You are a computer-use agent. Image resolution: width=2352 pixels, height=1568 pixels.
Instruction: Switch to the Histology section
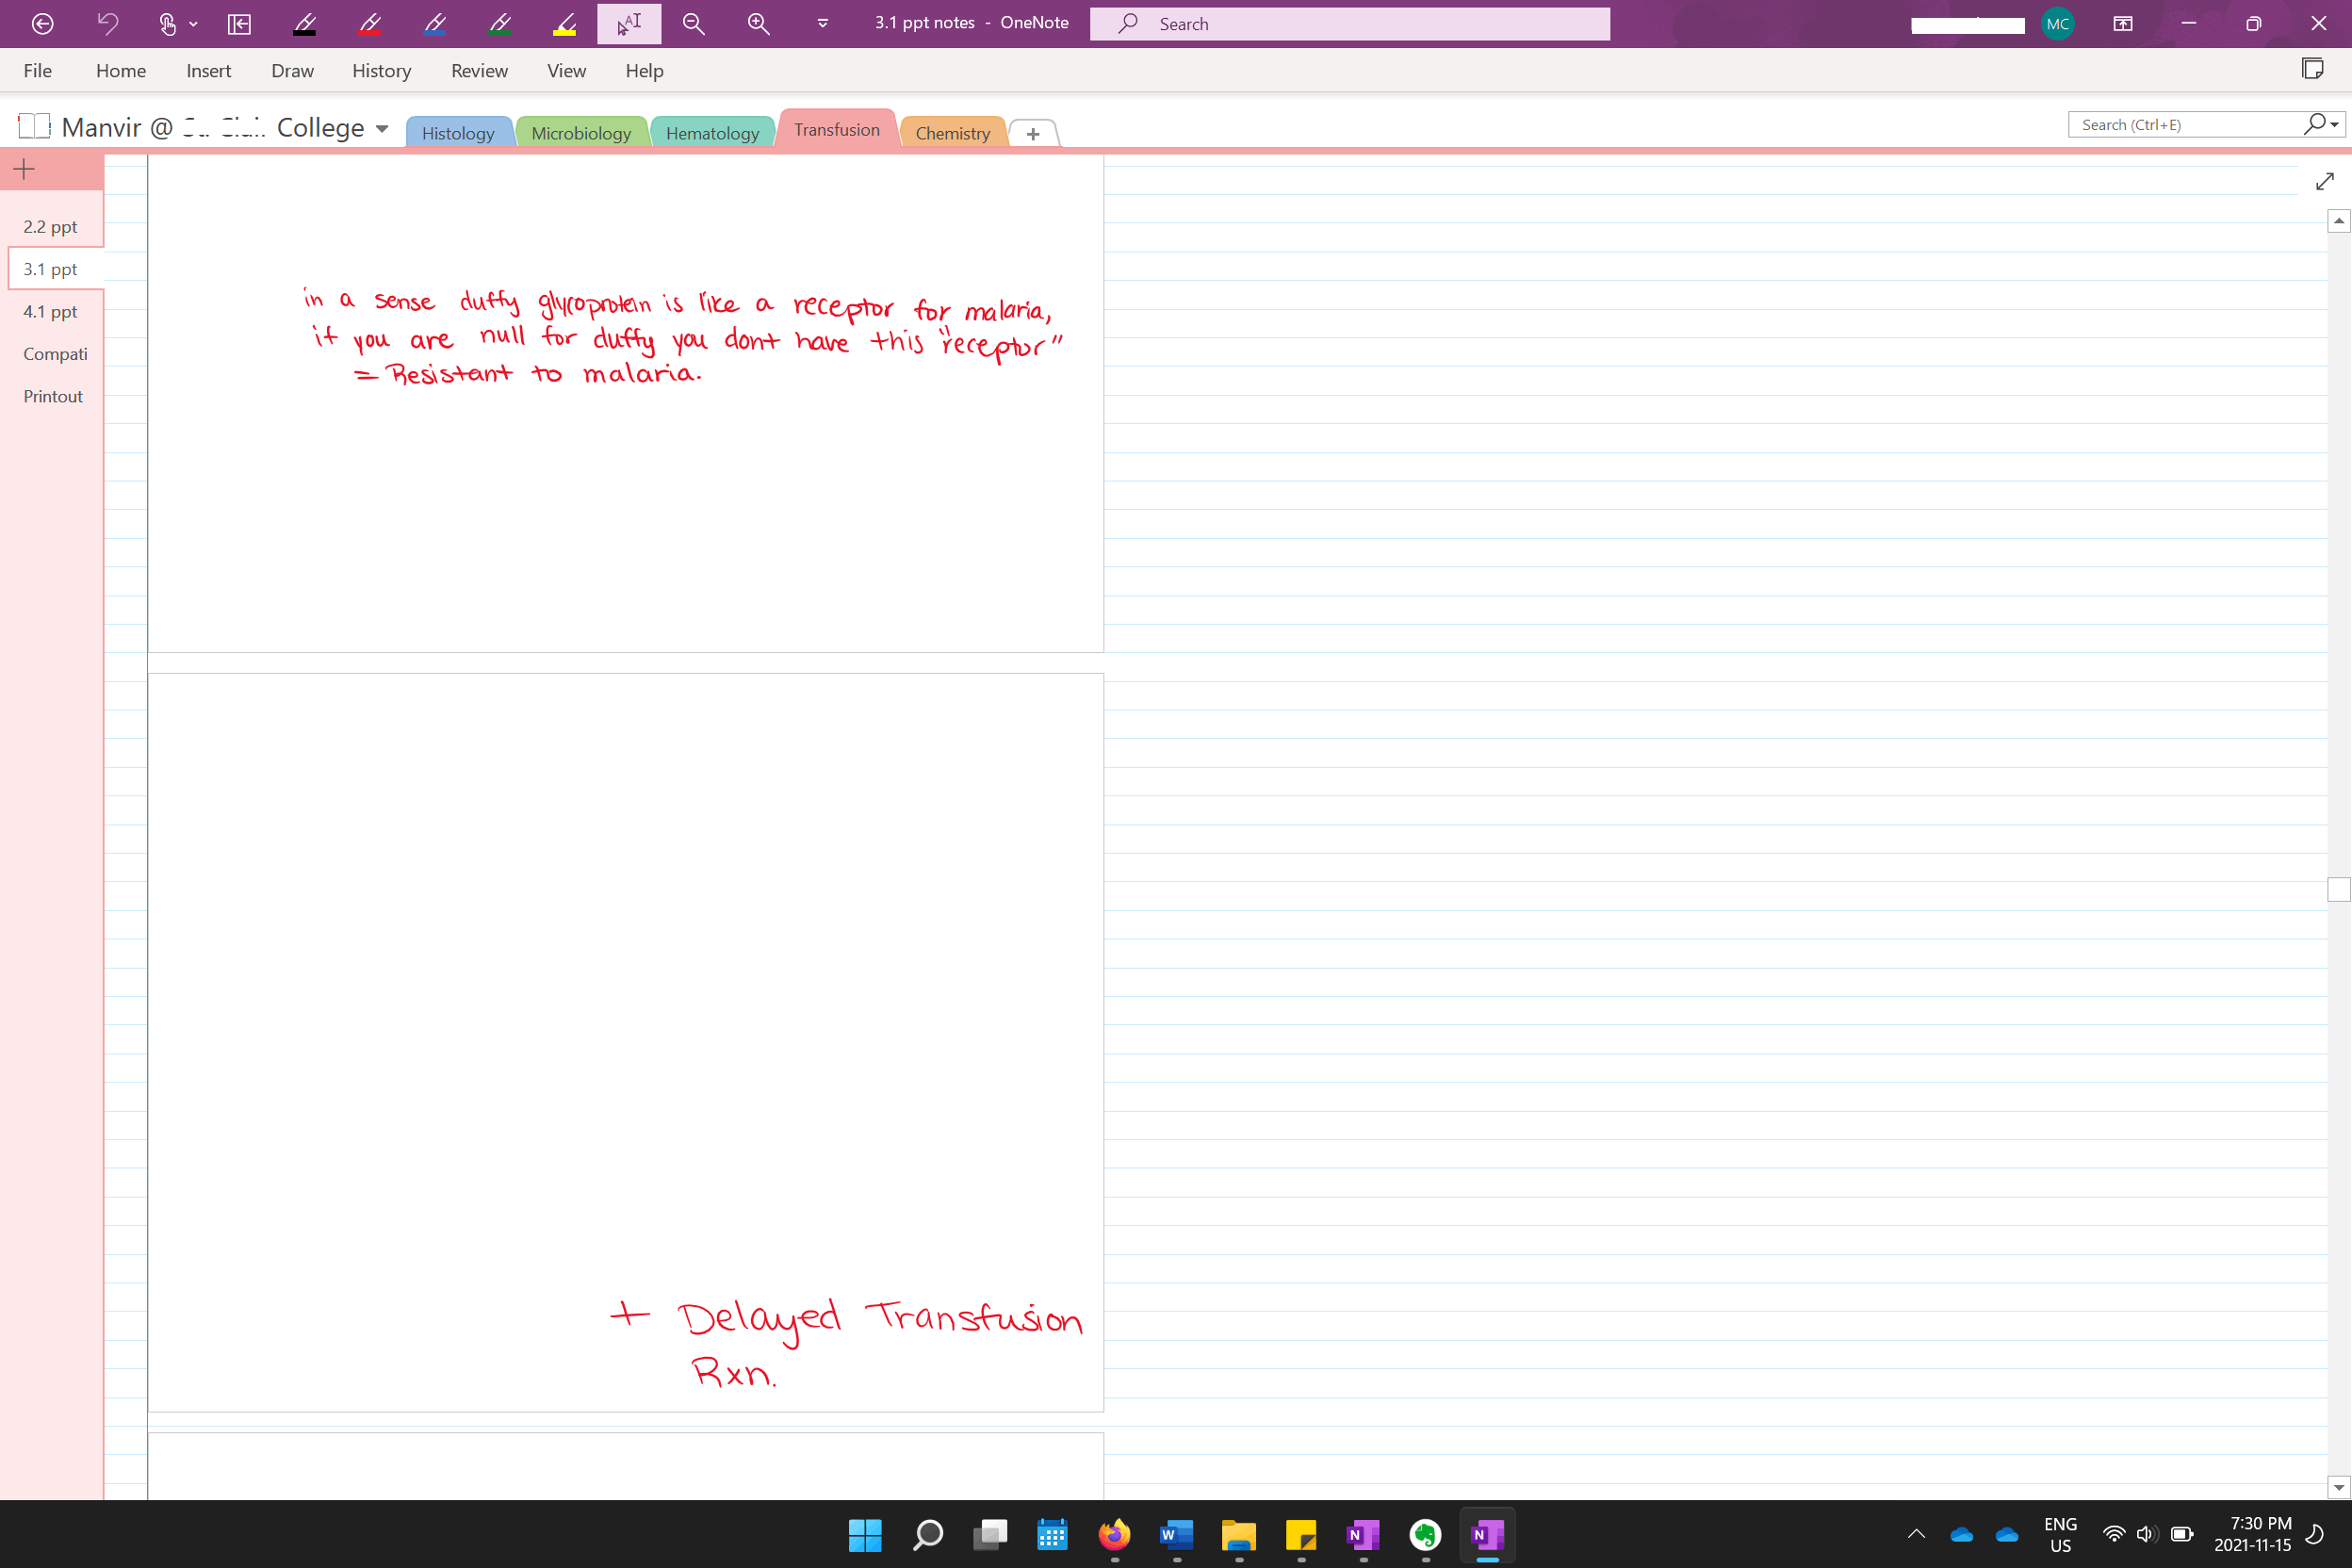pos(458,133)
